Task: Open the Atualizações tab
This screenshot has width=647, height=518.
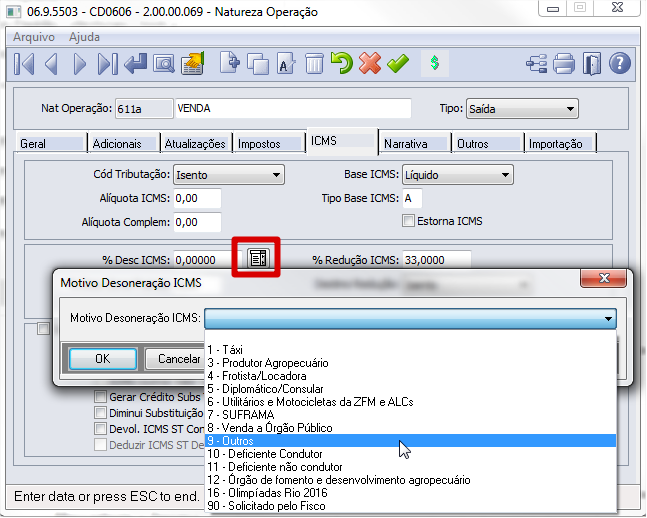Action: (x=196, y=144)
